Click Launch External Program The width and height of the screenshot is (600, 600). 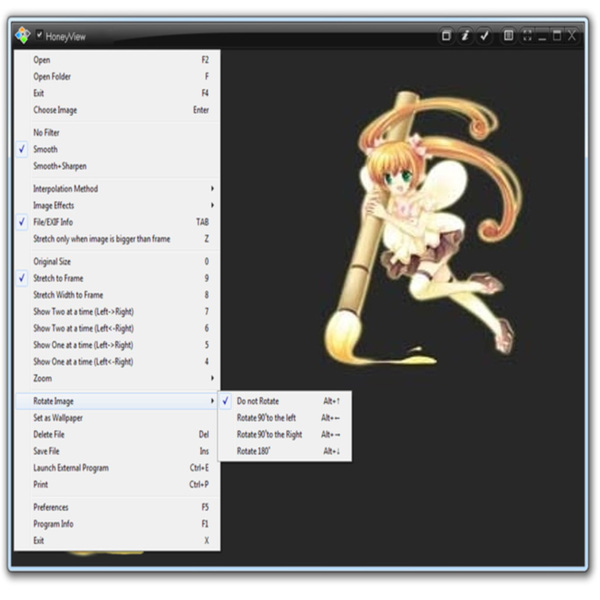pos(118,468)
